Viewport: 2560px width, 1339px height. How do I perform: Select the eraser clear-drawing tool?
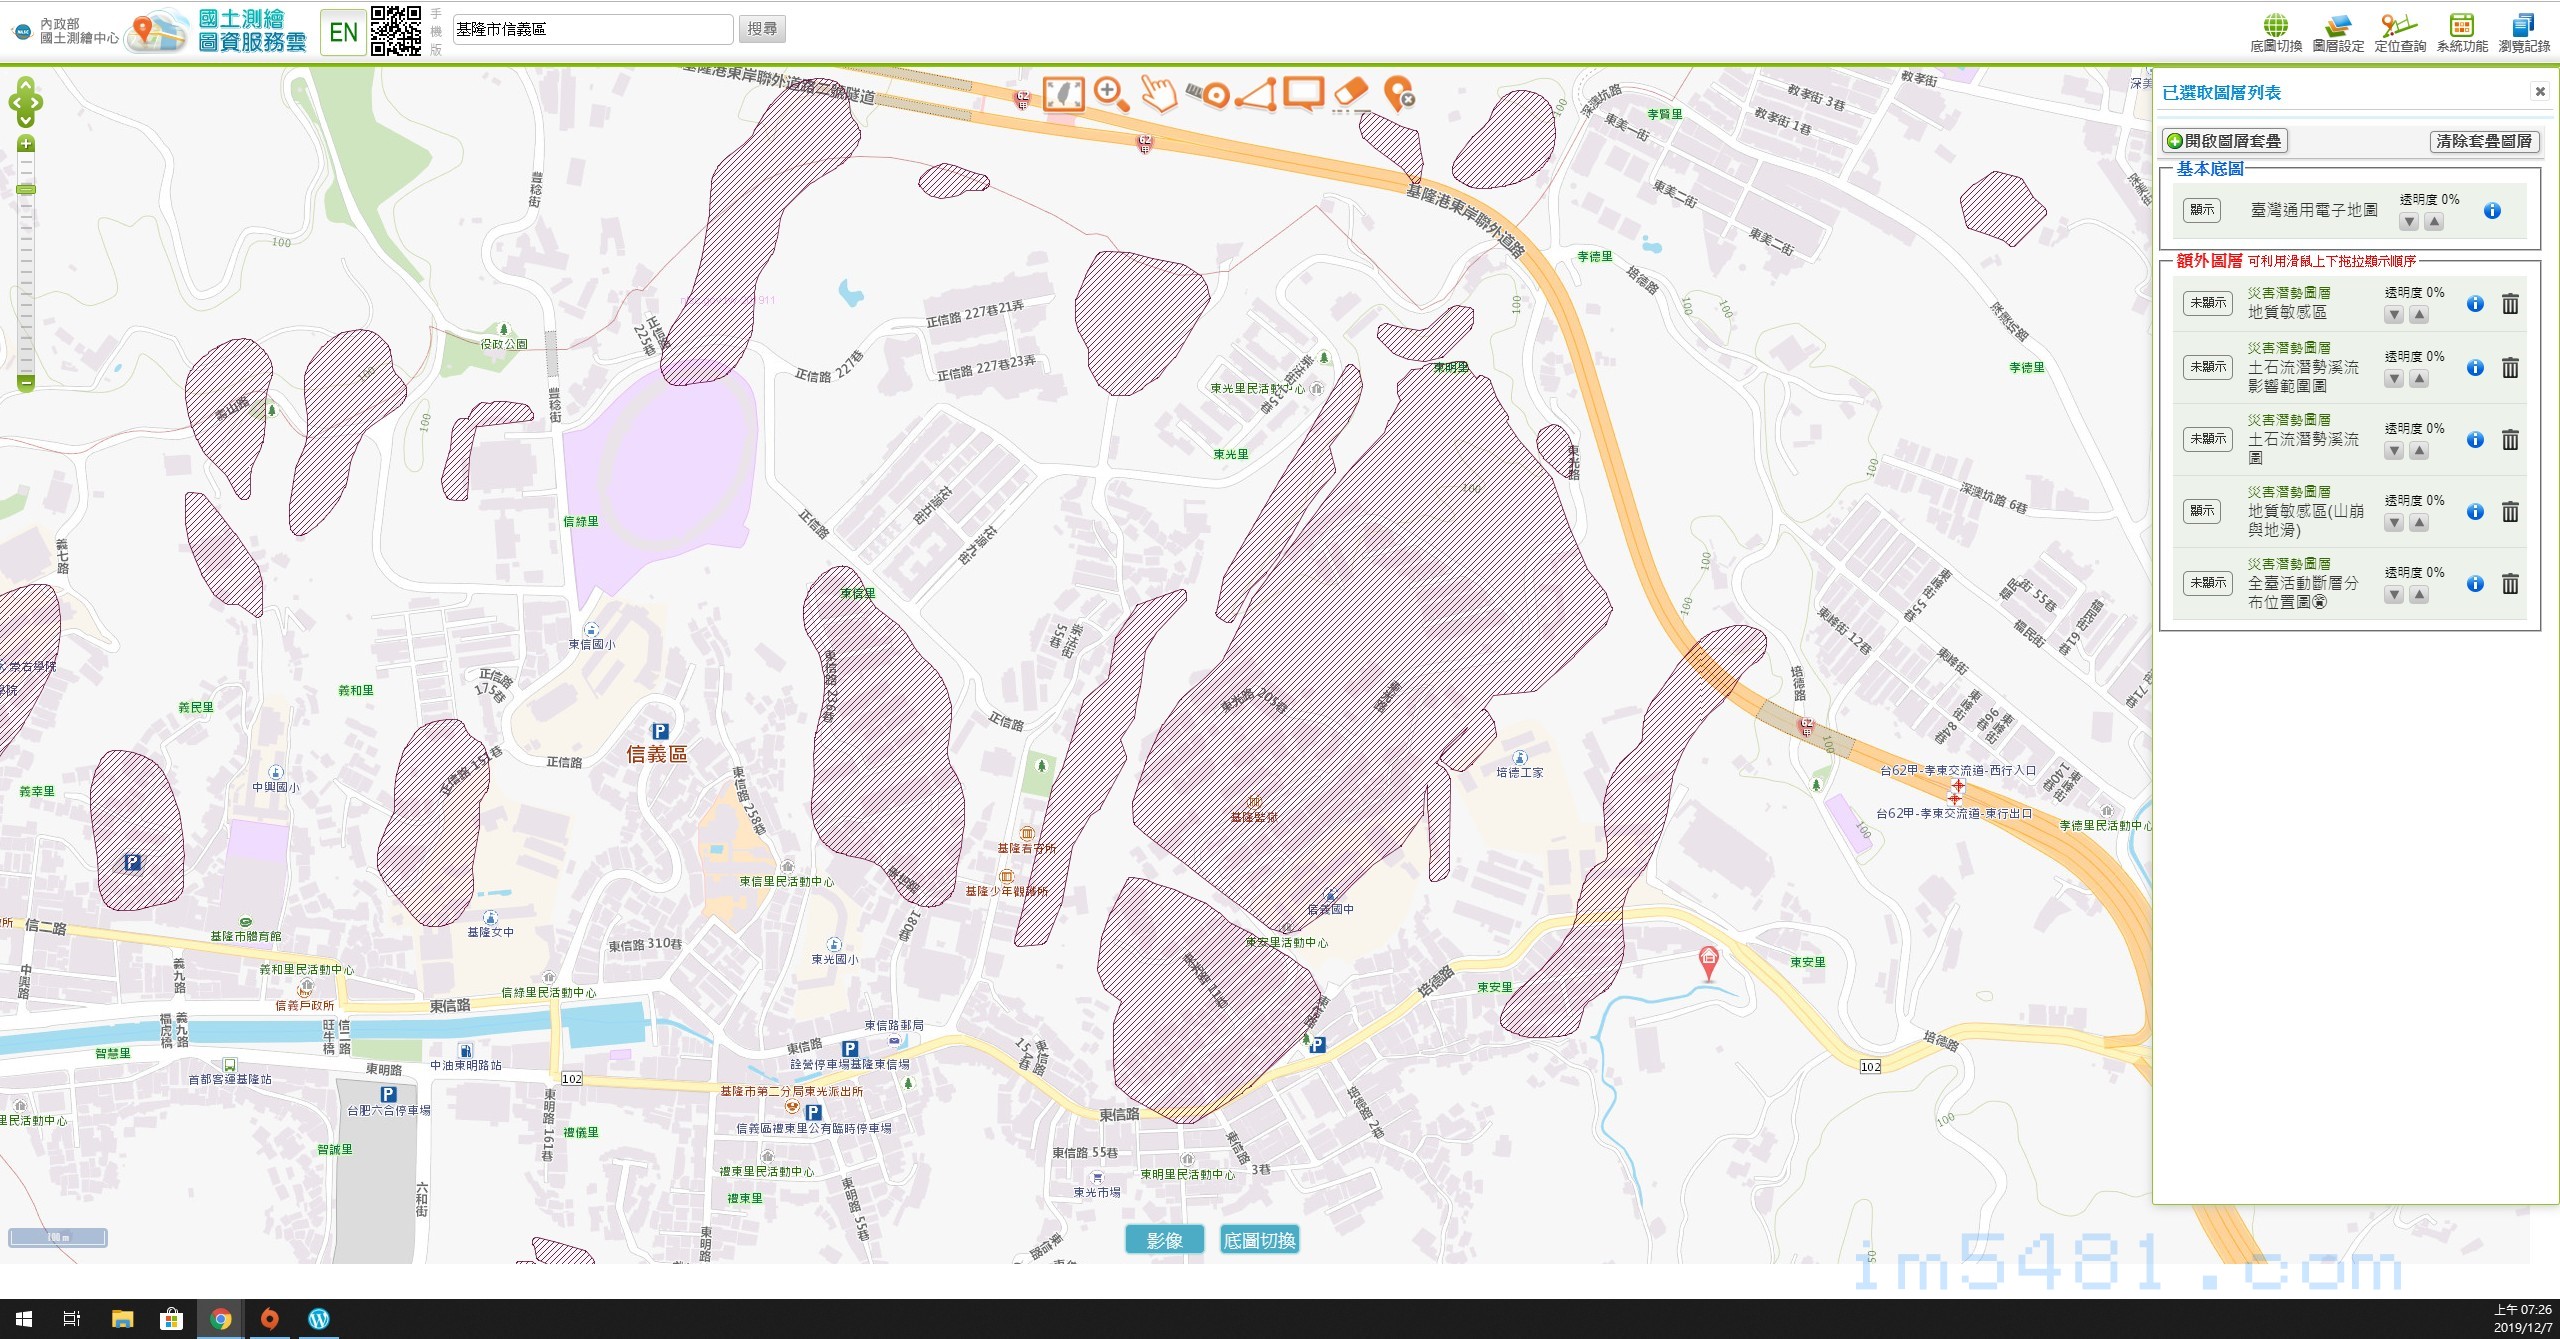pyautogui.click(x=1351, y=94)
